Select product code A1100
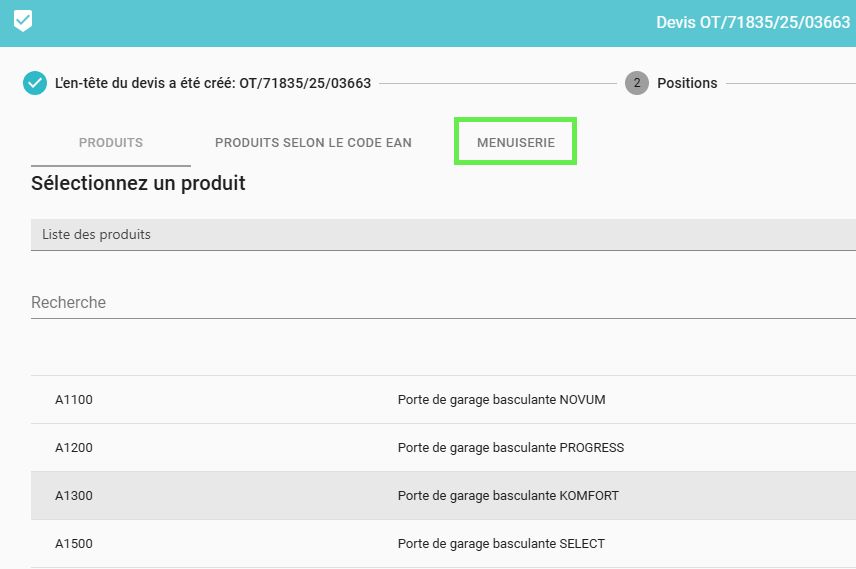856x569 pixels. tap(74, 400)
